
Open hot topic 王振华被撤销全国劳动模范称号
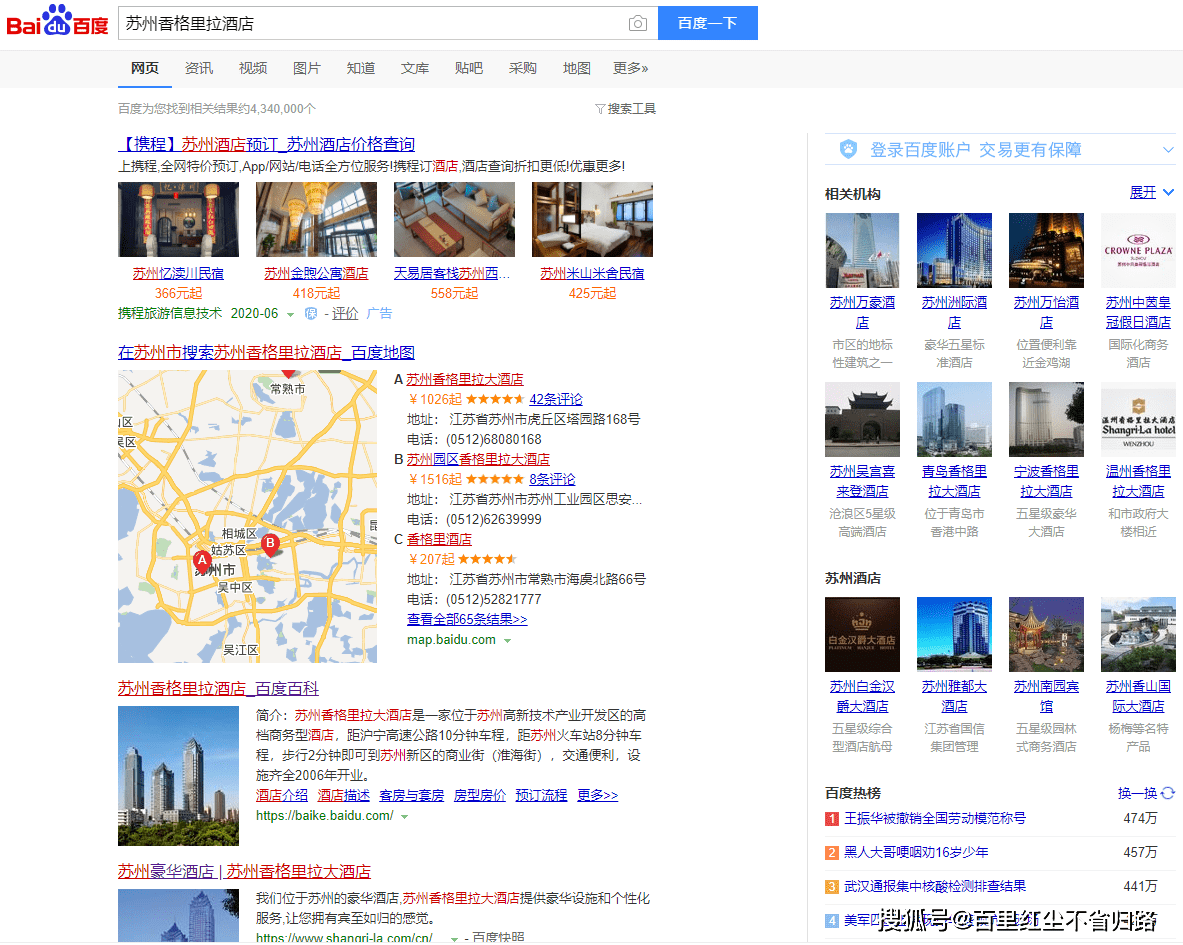click(935, 818)
